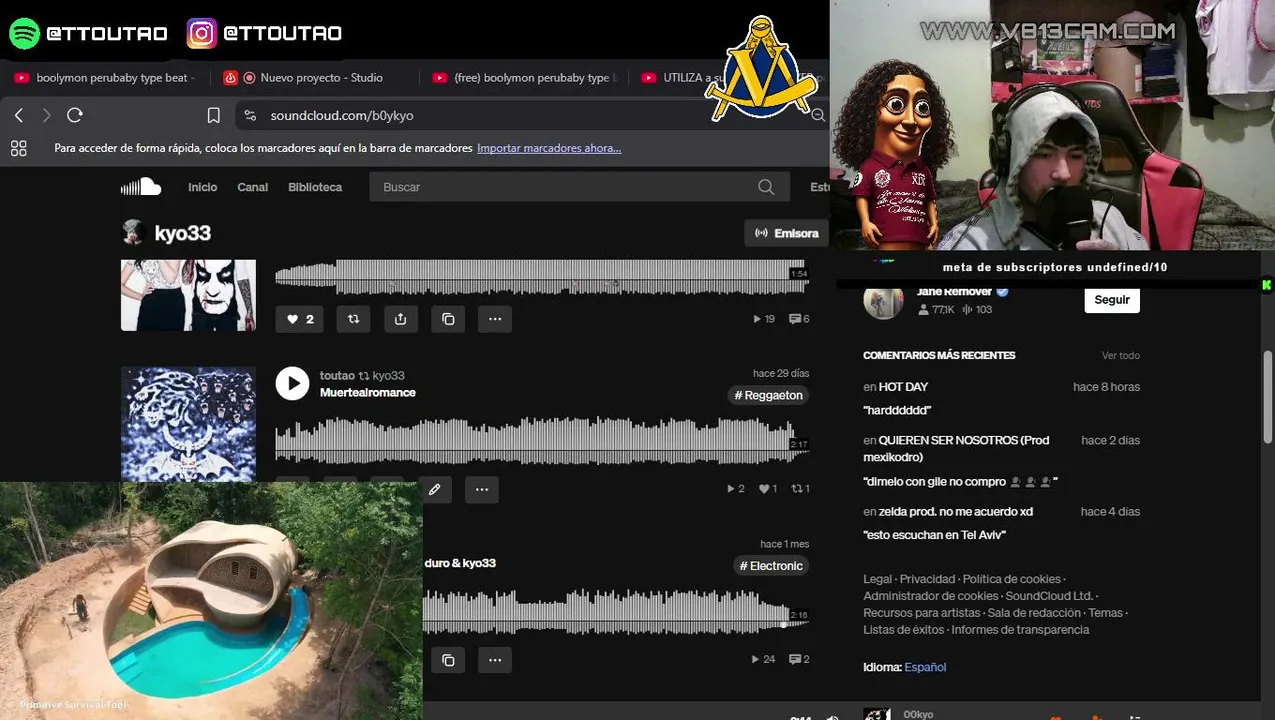Click Jane Remover's avatar

click(x=883, y=300)
